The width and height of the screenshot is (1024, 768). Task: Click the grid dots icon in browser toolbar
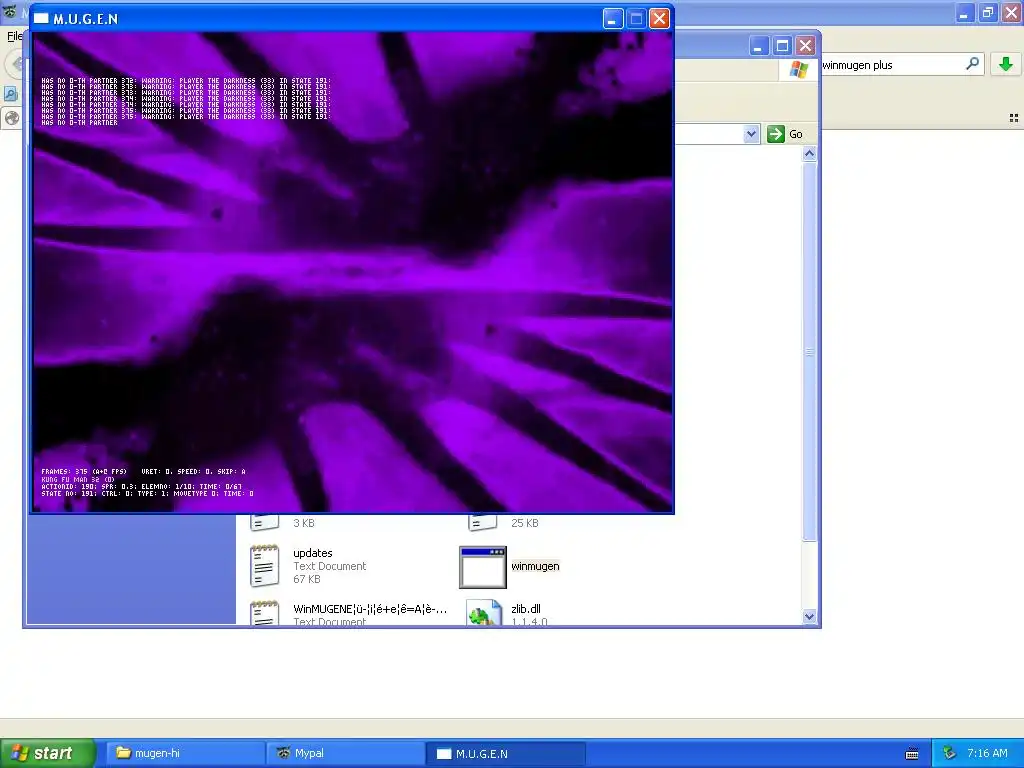(1014, 118)
